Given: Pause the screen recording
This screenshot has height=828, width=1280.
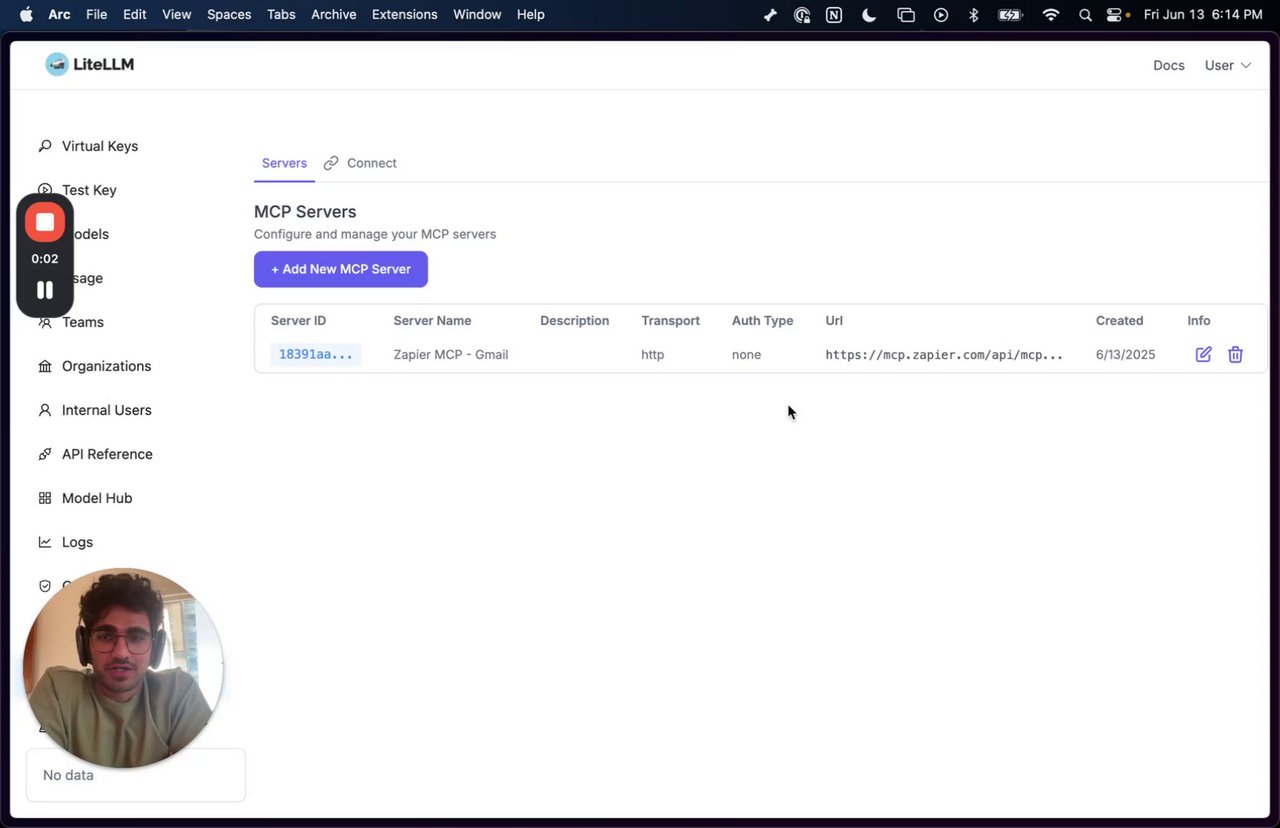Looking at the screenshot, I should click(45, 290).
